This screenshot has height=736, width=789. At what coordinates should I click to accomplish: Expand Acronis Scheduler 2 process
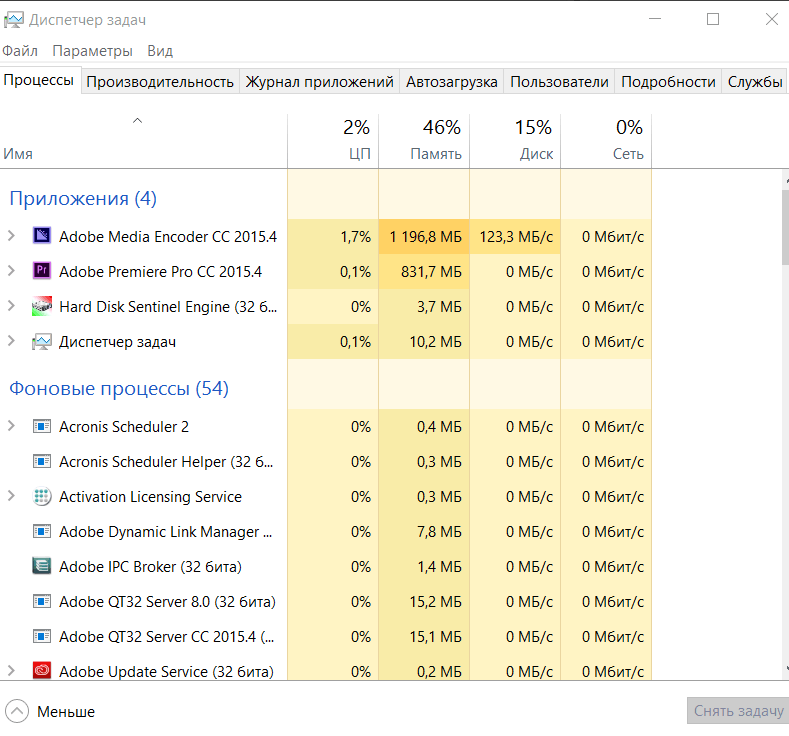tap(11, 426)
